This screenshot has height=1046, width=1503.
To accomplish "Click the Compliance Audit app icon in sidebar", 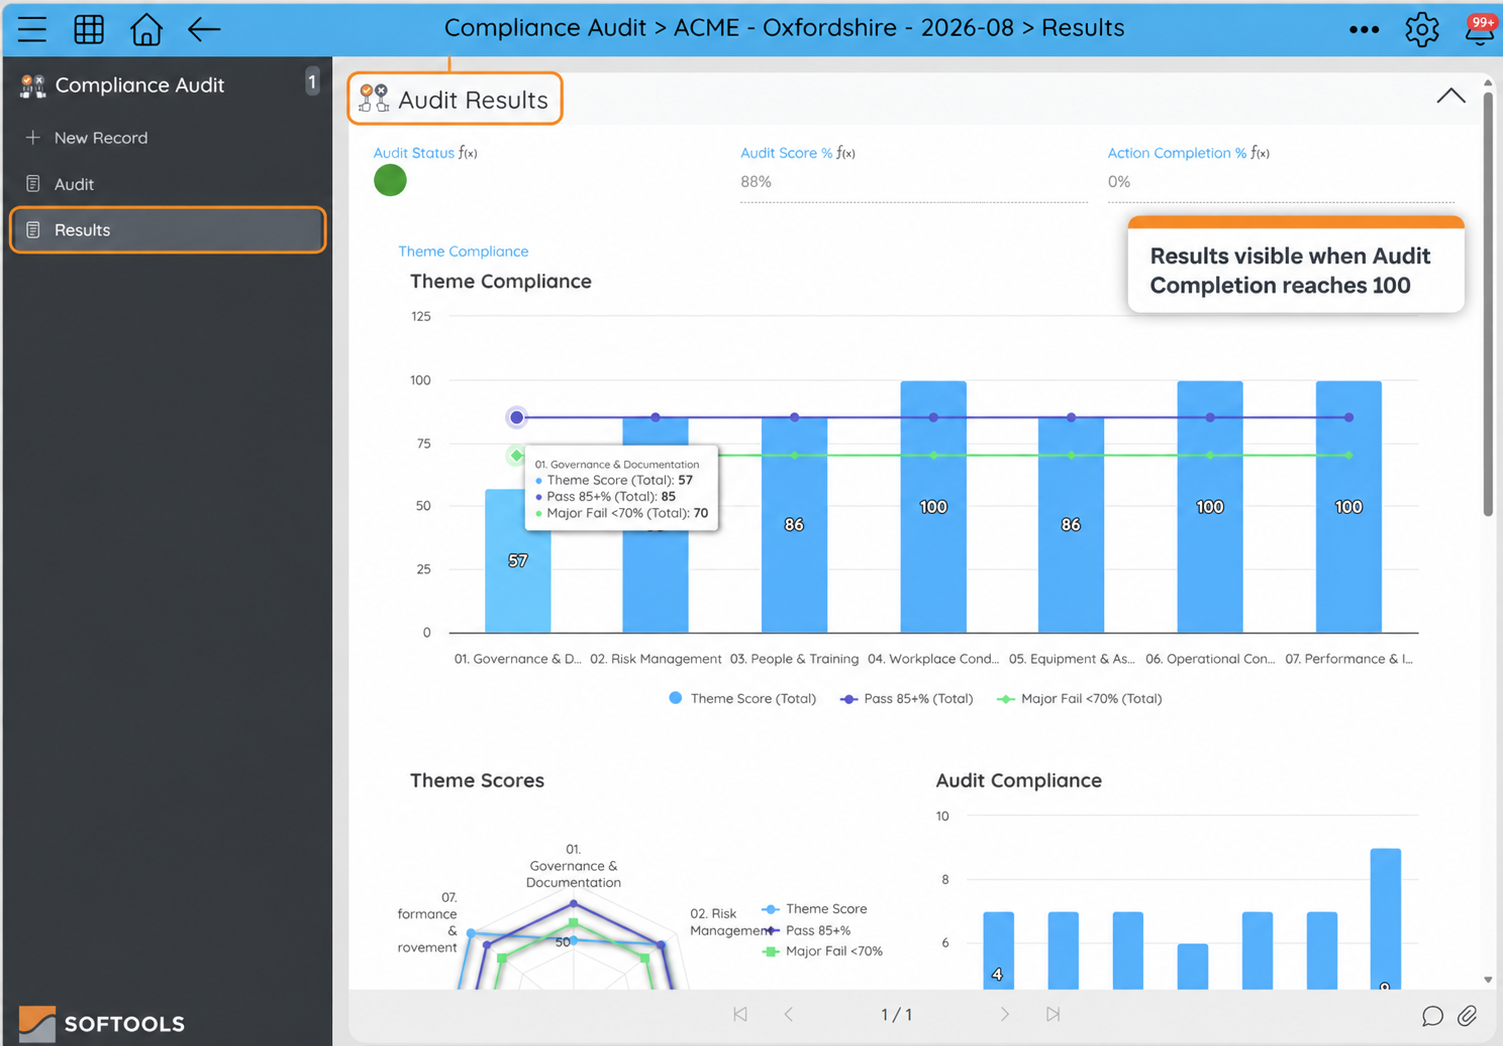I will point(33,86).
